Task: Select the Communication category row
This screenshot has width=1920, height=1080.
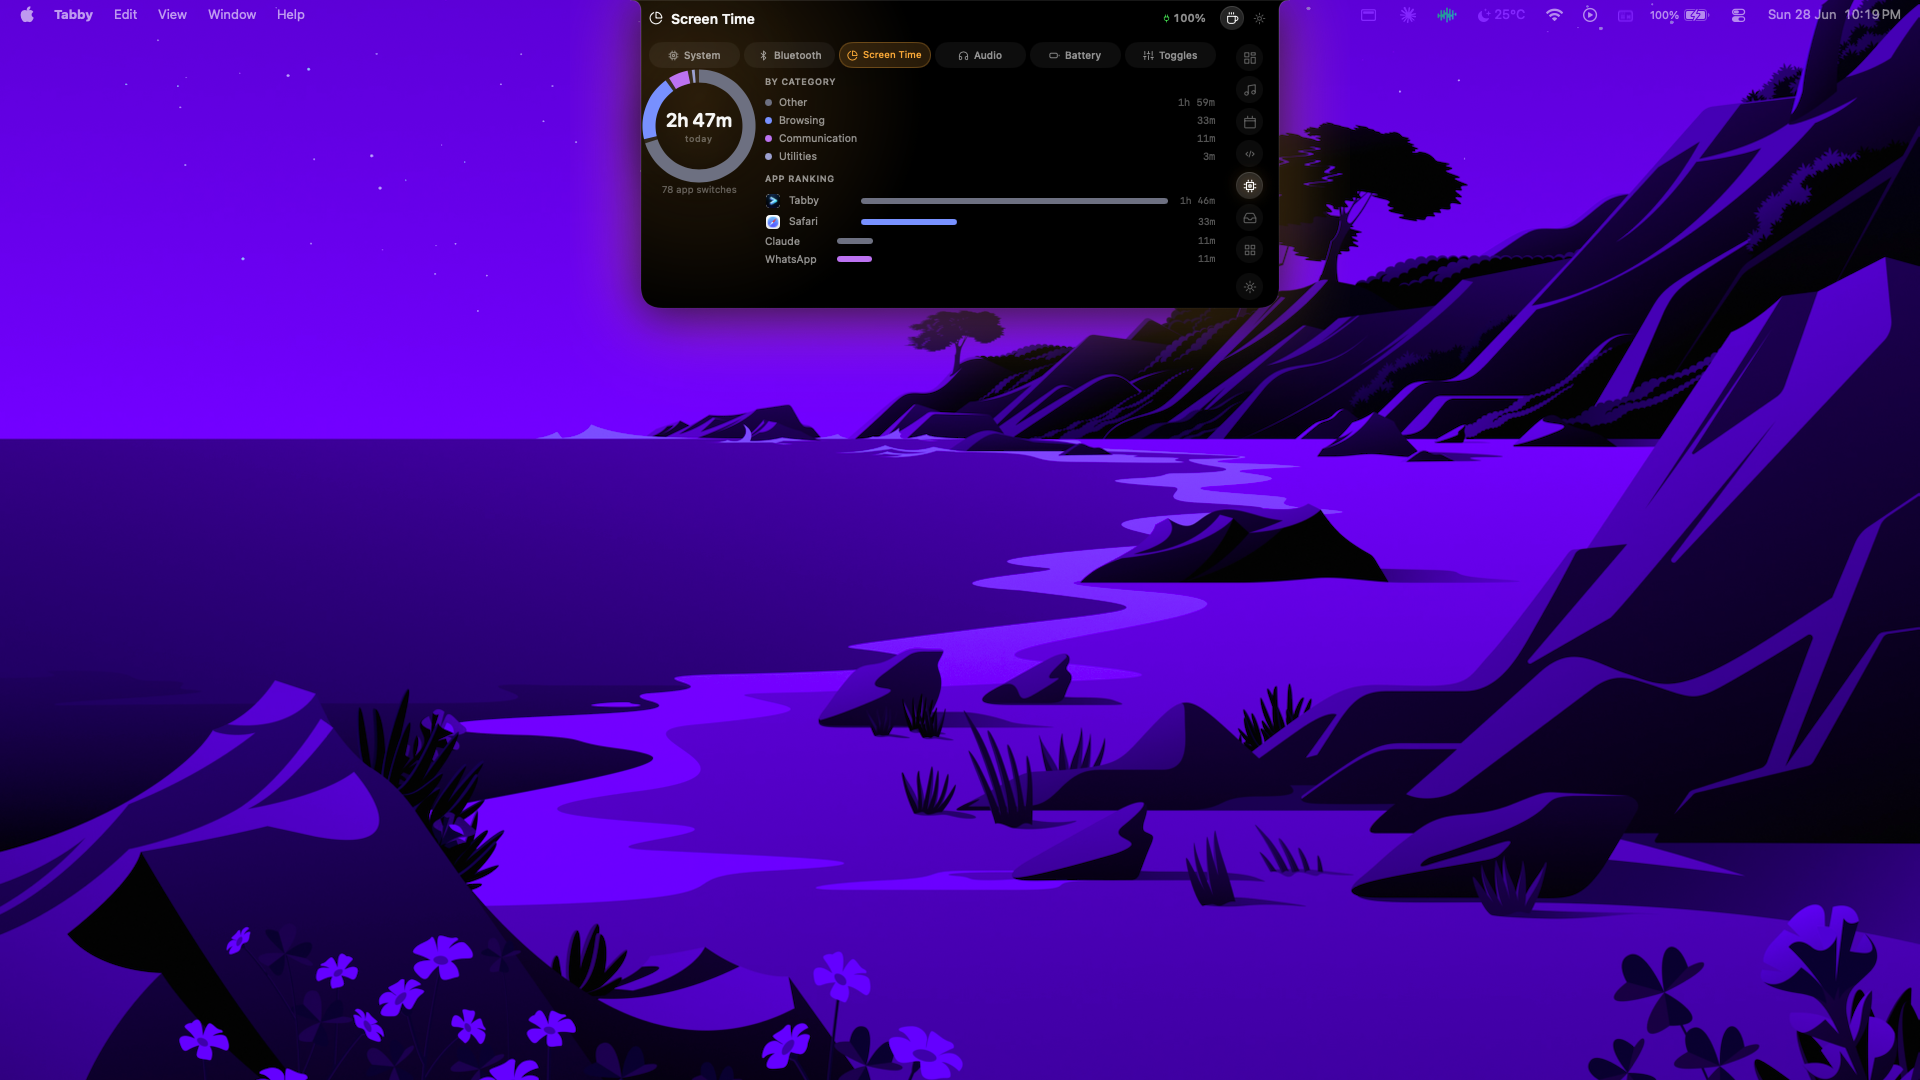Action: 990,139
